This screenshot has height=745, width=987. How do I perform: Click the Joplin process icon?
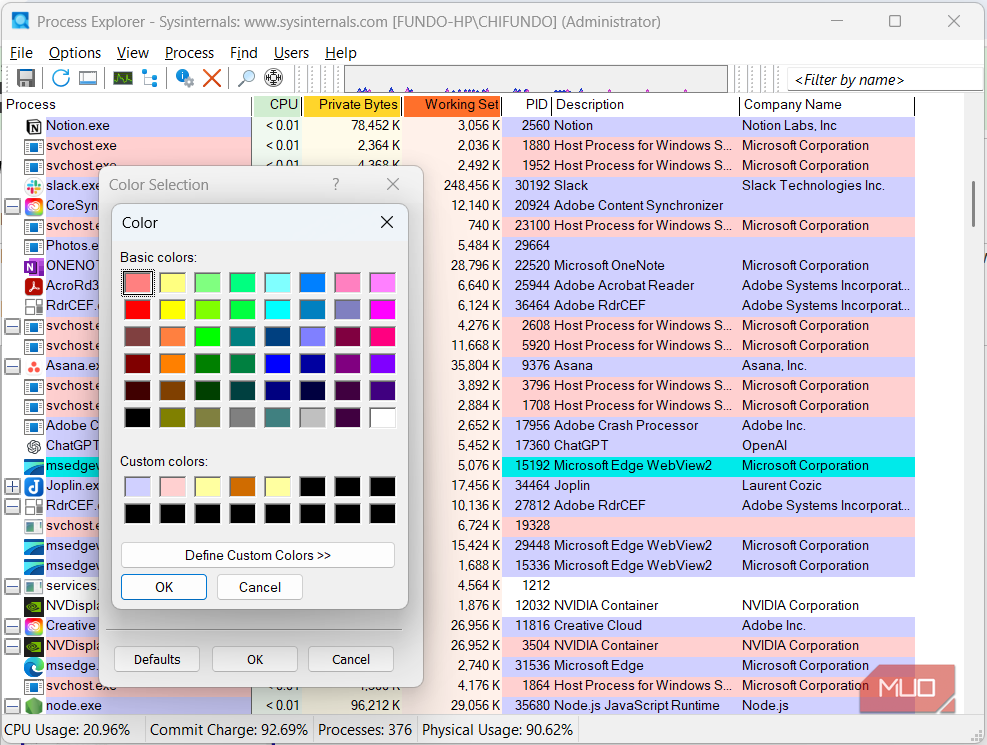(x=34, y=486)
